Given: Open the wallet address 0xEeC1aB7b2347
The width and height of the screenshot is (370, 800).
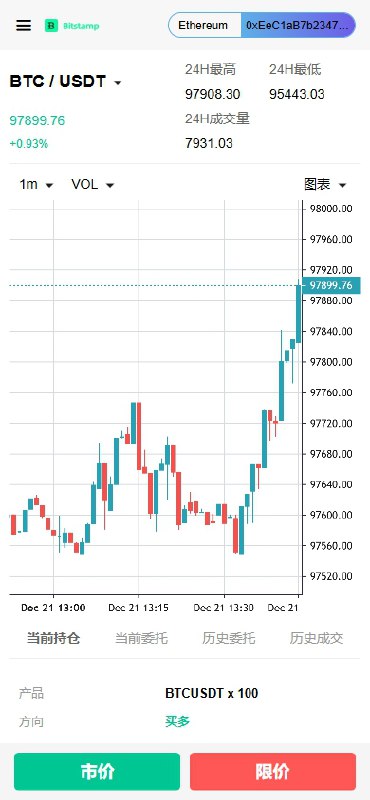Looking at the screenshot, I should click(298, 26).
